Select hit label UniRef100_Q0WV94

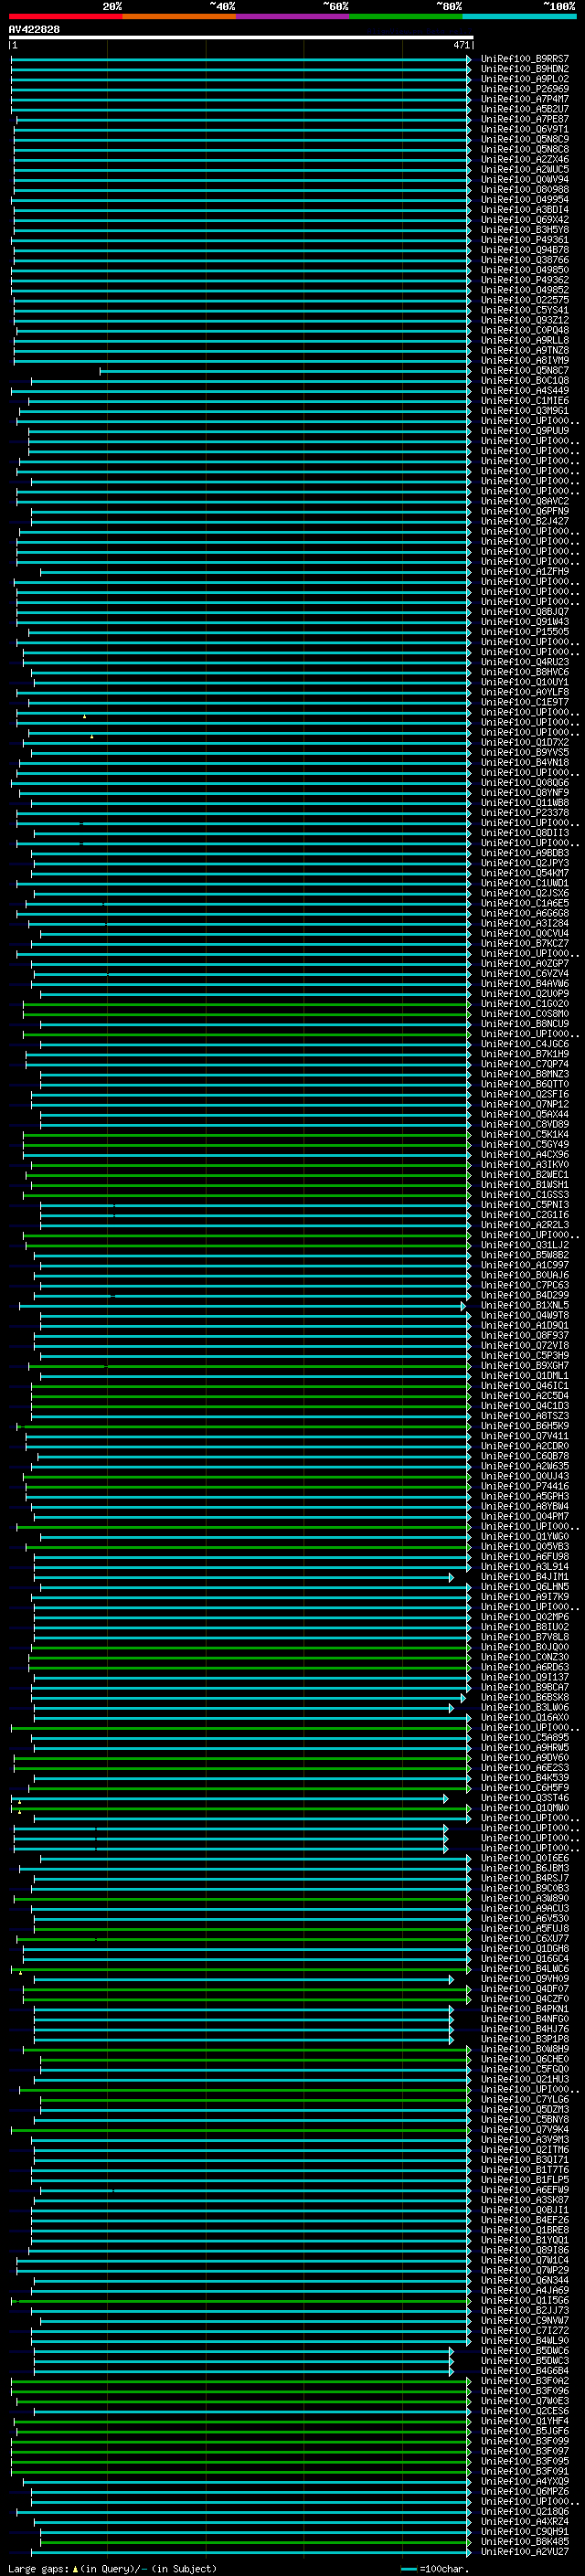point(524,179)
